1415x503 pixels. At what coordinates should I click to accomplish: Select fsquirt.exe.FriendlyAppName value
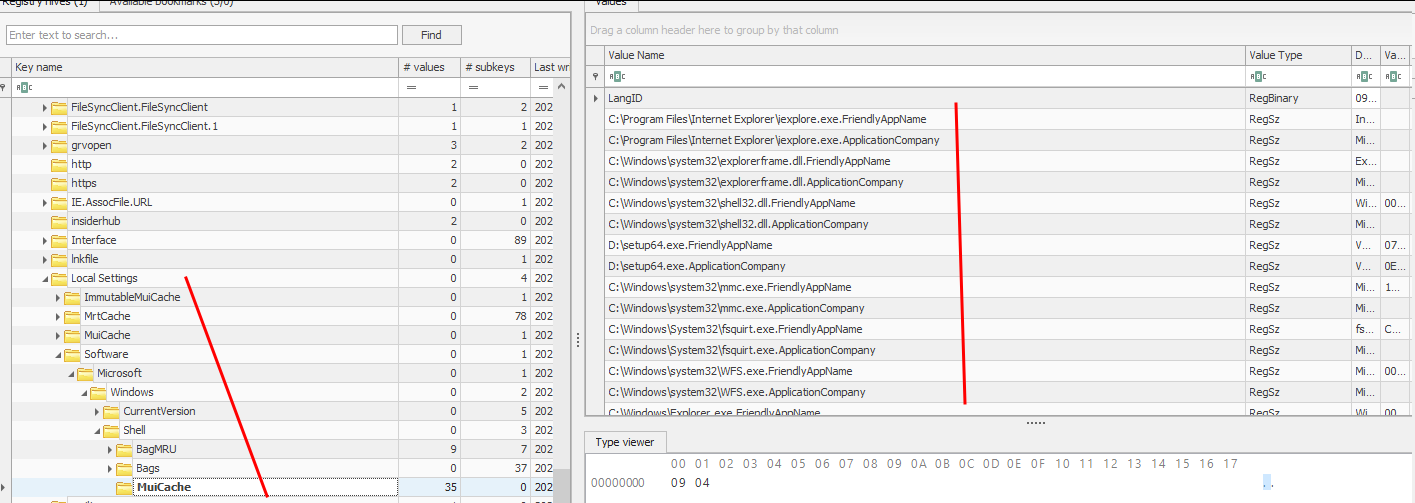735,329
